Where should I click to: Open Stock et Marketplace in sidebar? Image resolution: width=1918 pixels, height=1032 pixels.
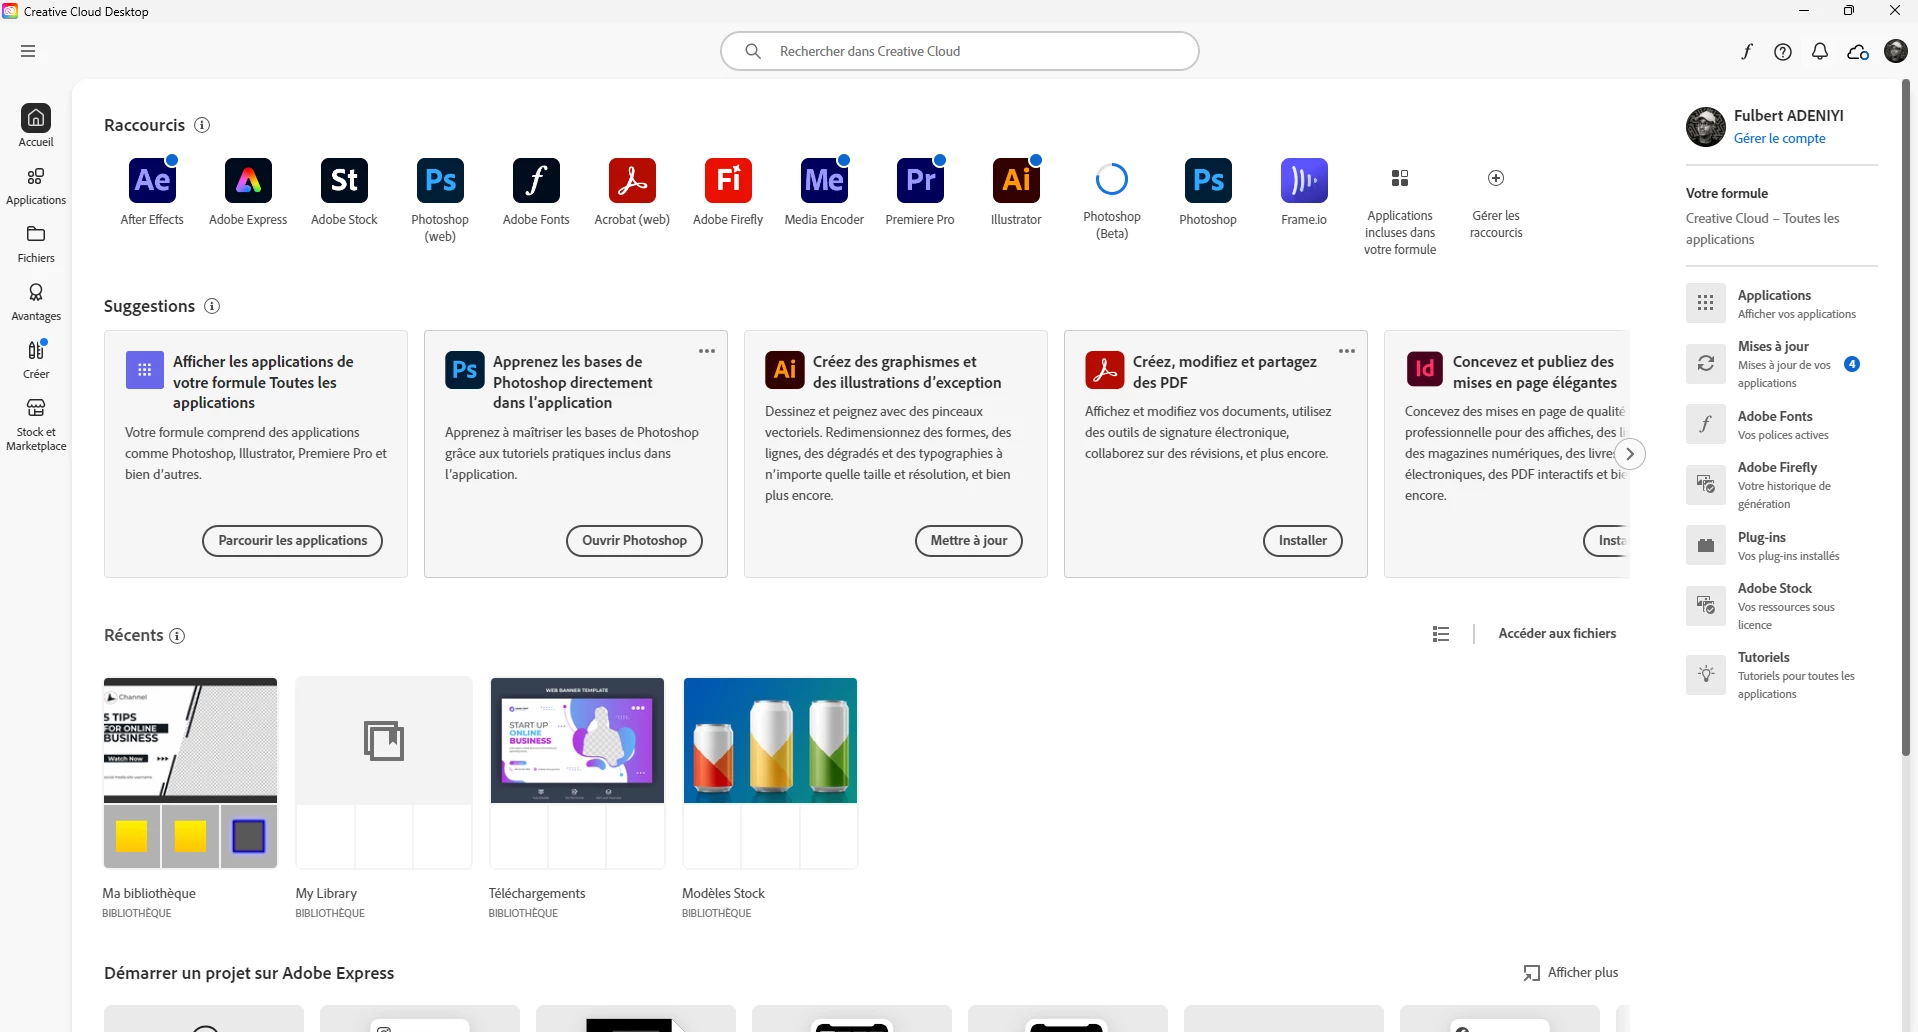[36, 424]
